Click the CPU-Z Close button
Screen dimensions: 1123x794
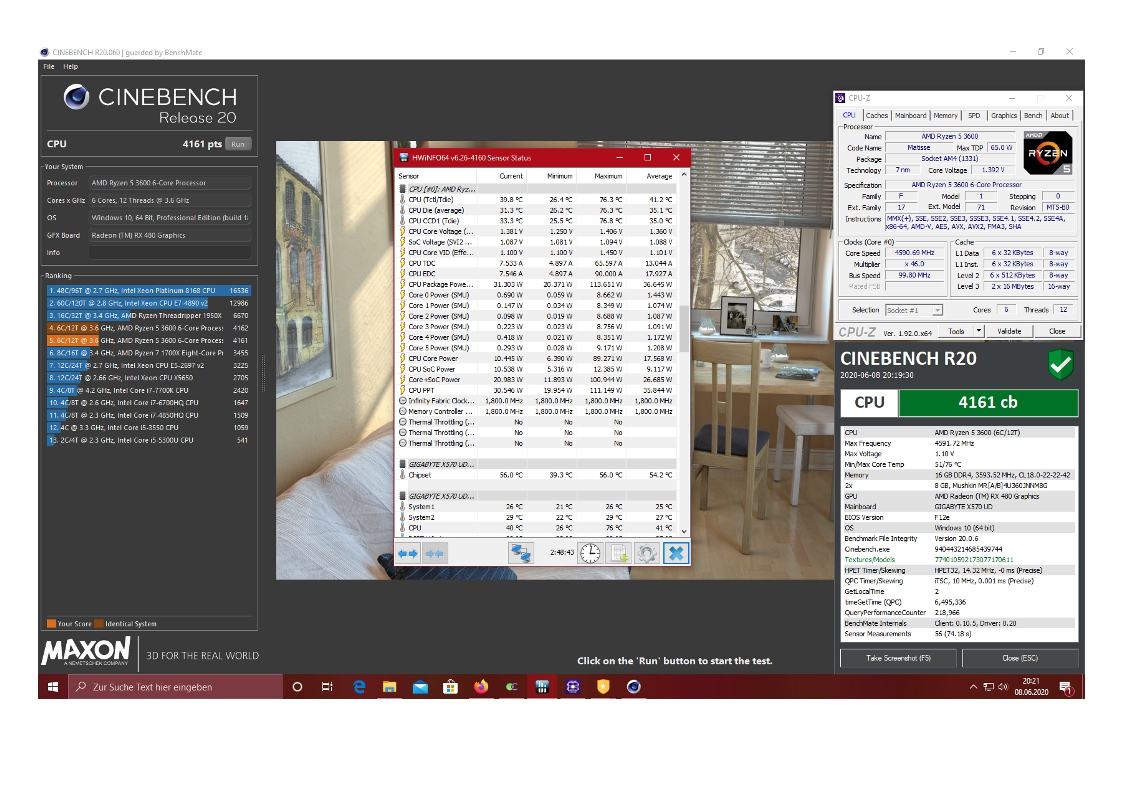(x=1057, y=331)
